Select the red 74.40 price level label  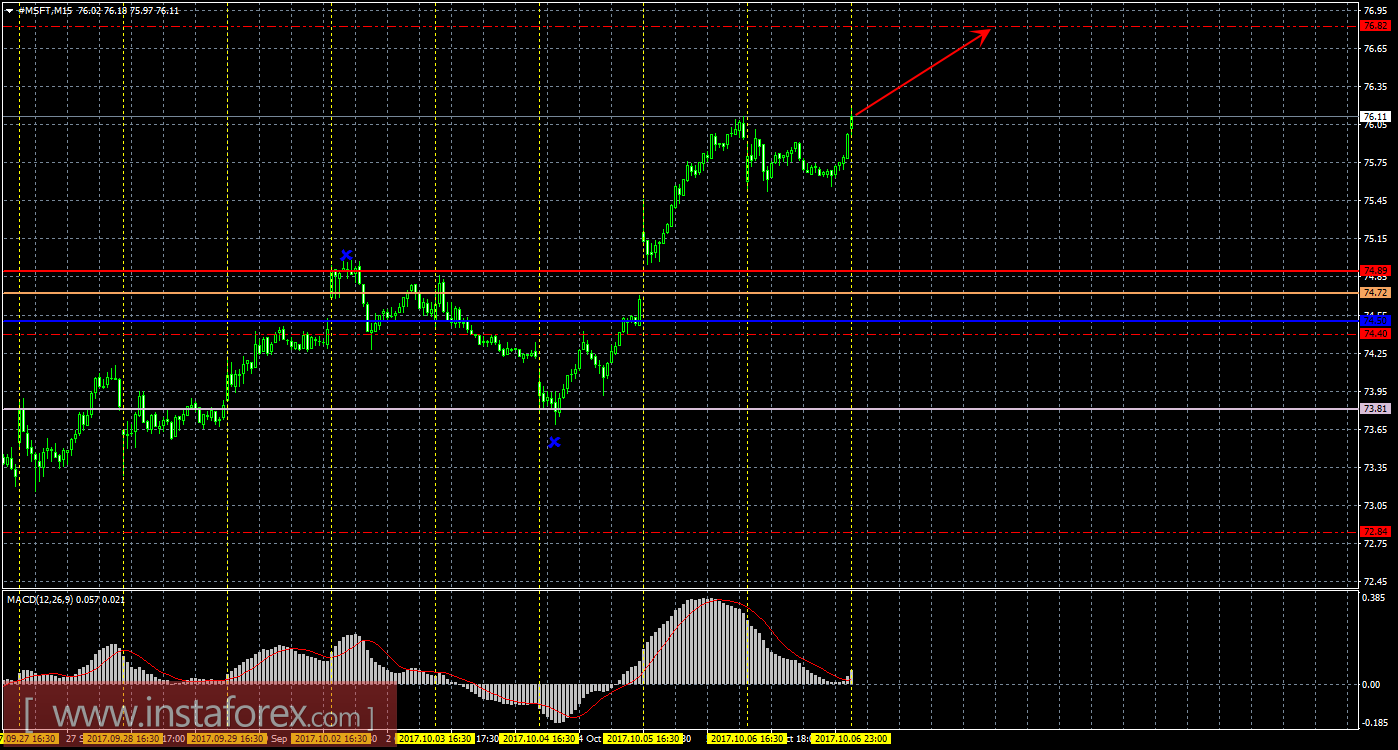(x=1376, y=334)
